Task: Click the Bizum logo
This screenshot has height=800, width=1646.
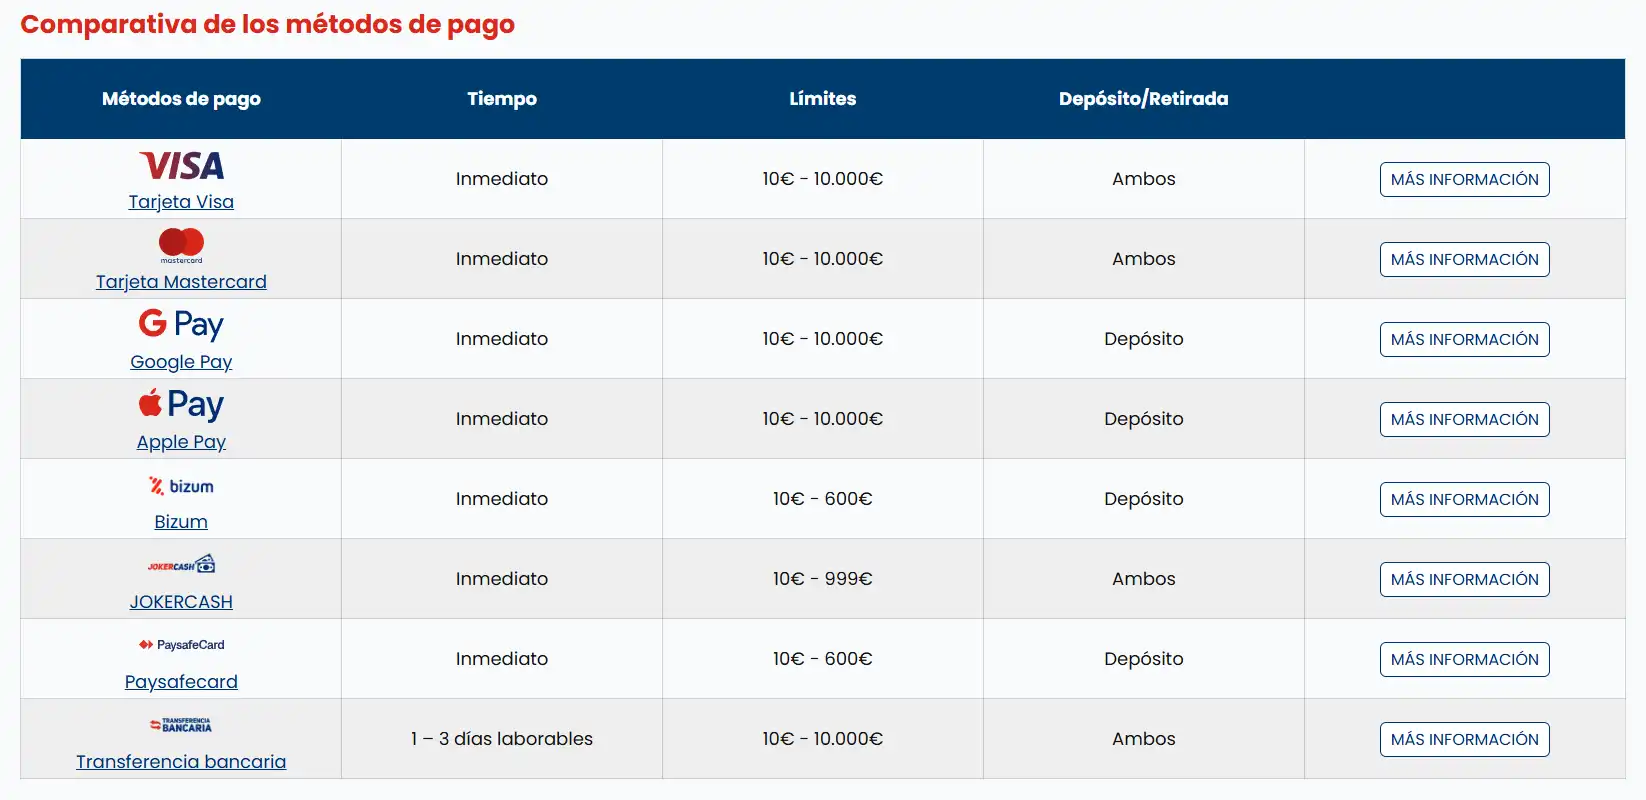Action: (181, 486)
